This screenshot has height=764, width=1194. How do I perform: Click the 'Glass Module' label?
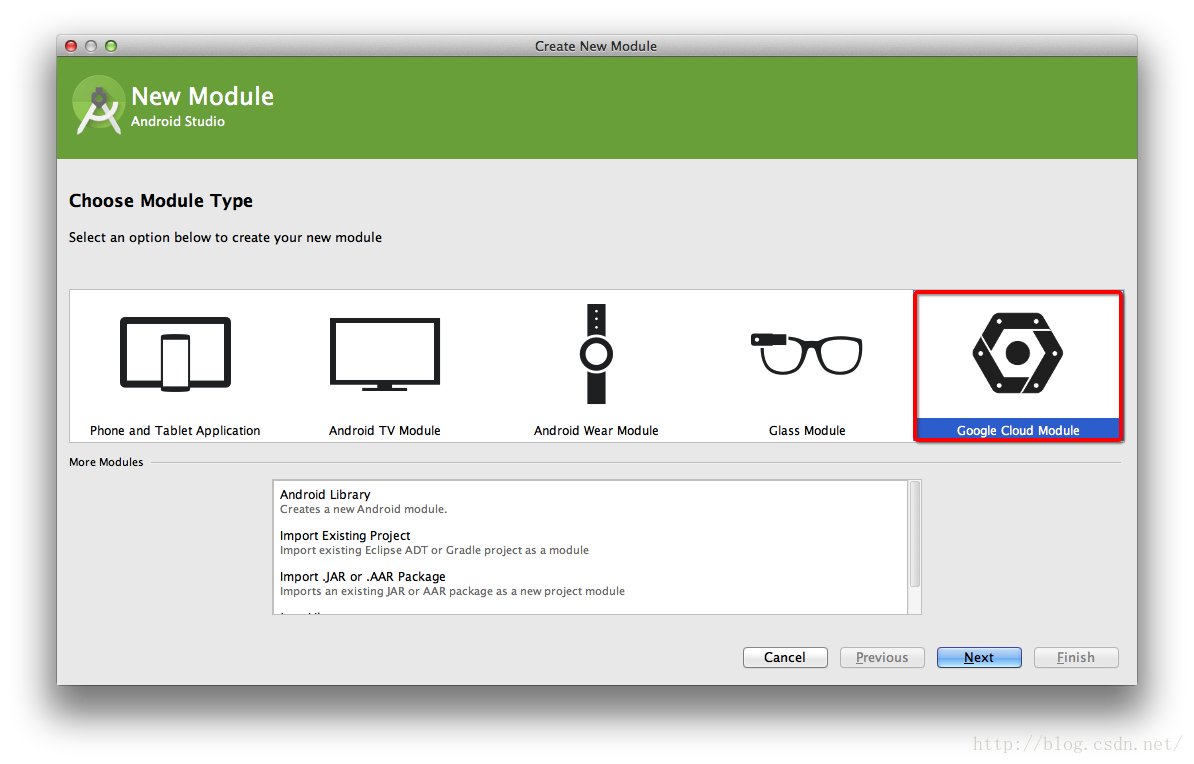[x=807, y=430]
